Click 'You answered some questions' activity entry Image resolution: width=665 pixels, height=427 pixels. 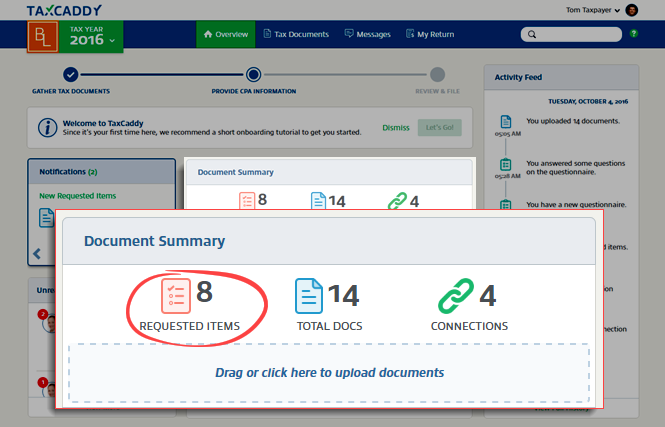click(x=576, y=167)
